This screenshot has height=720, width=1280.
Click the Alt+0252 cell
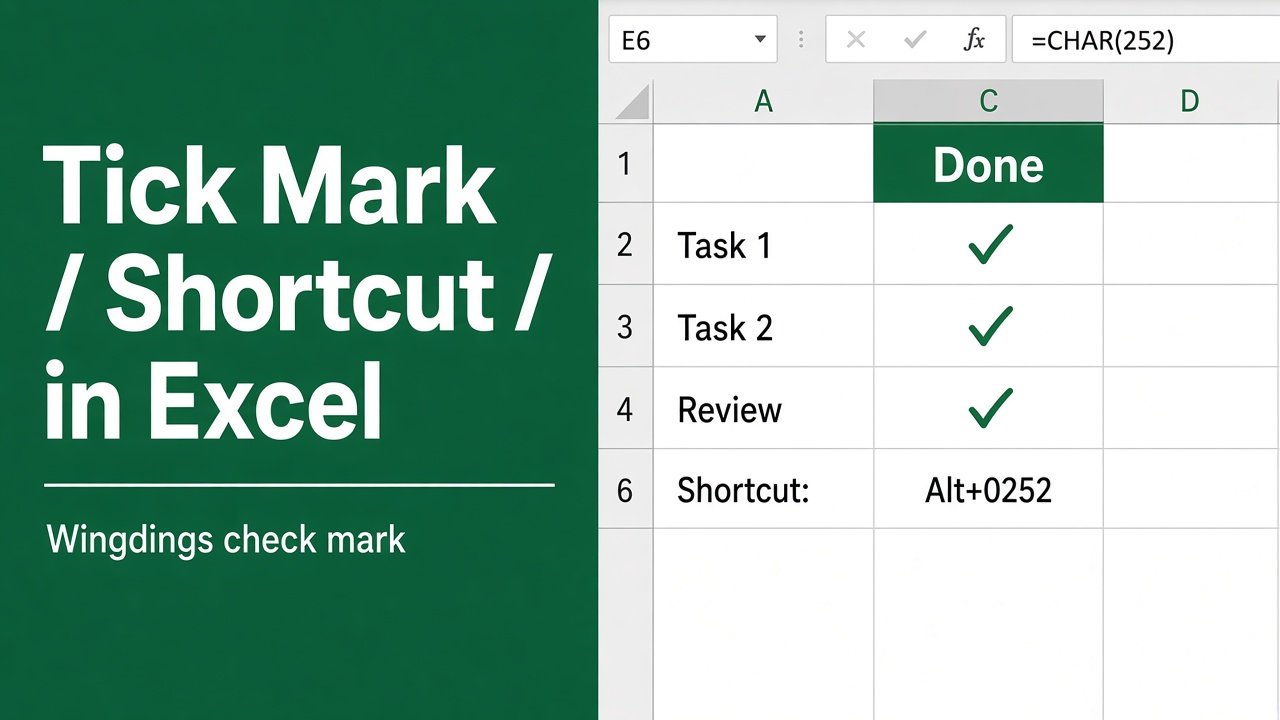pyautogui.click(x=988, y=490)
